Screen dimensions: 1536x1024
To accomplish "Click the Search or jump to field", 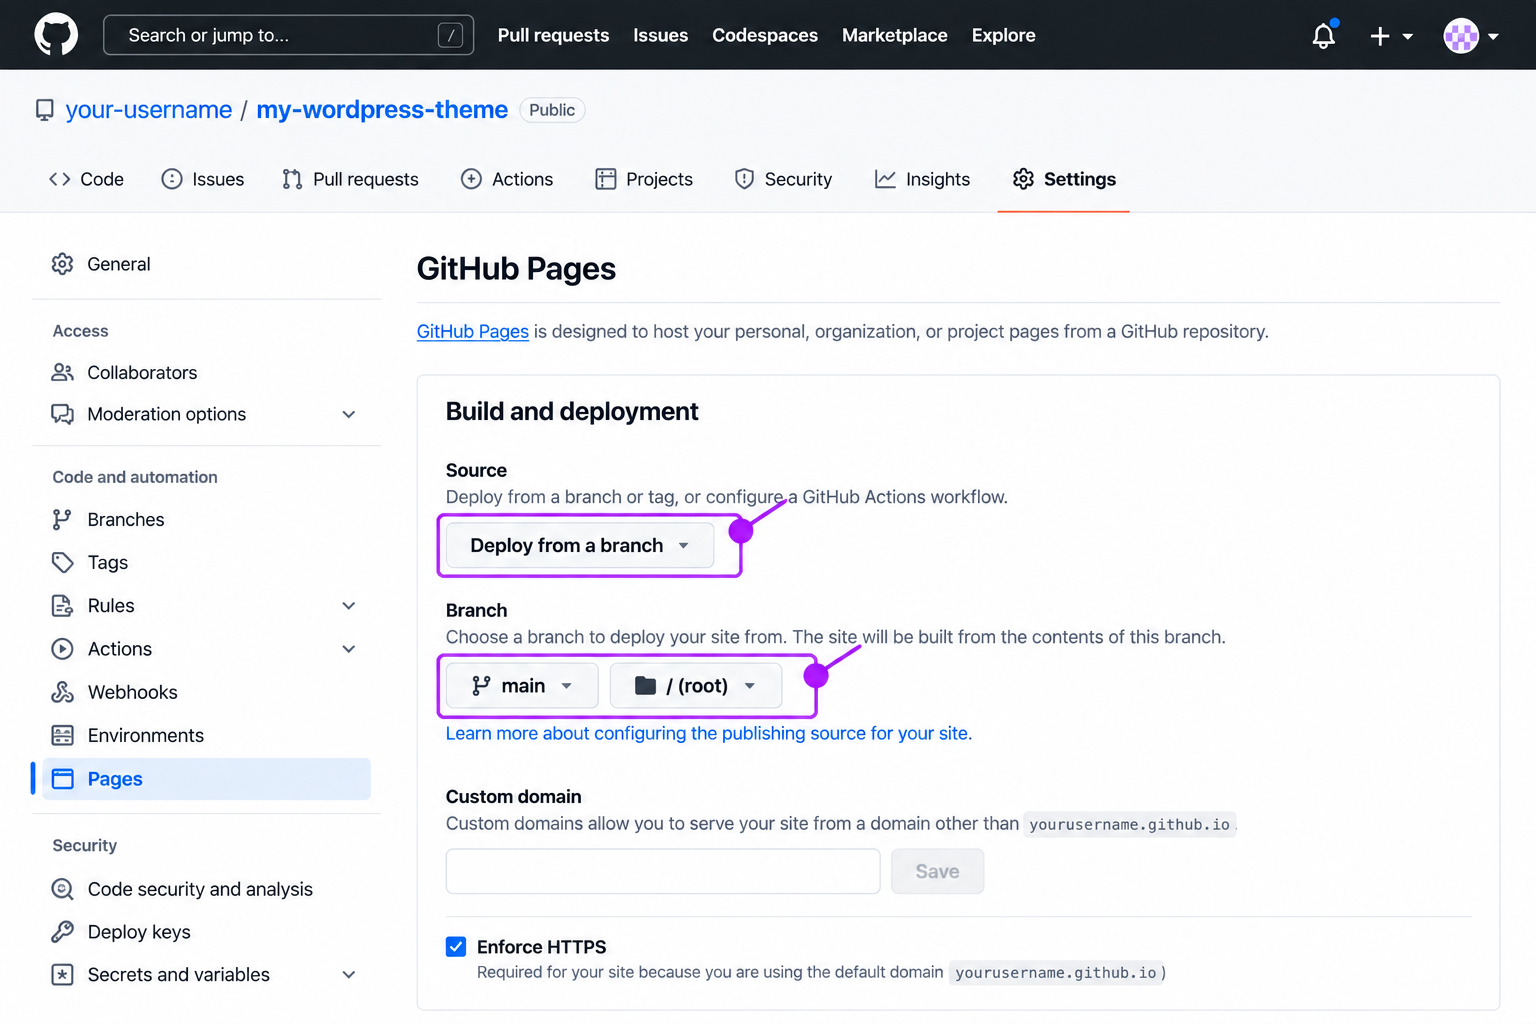I will [x=288, y=35].
